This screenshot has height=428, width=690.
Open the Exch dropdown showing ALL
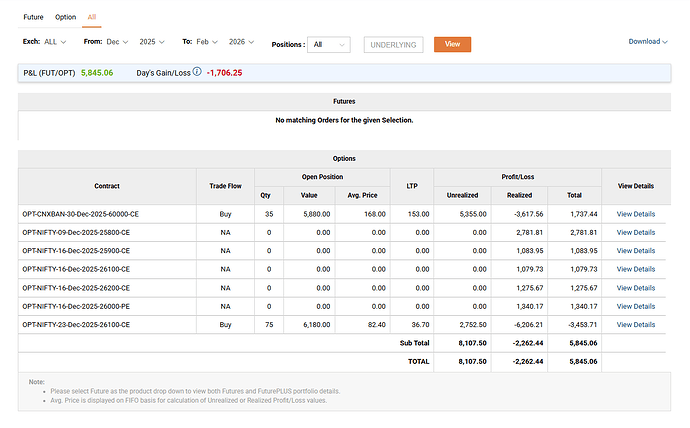[56, 43]
